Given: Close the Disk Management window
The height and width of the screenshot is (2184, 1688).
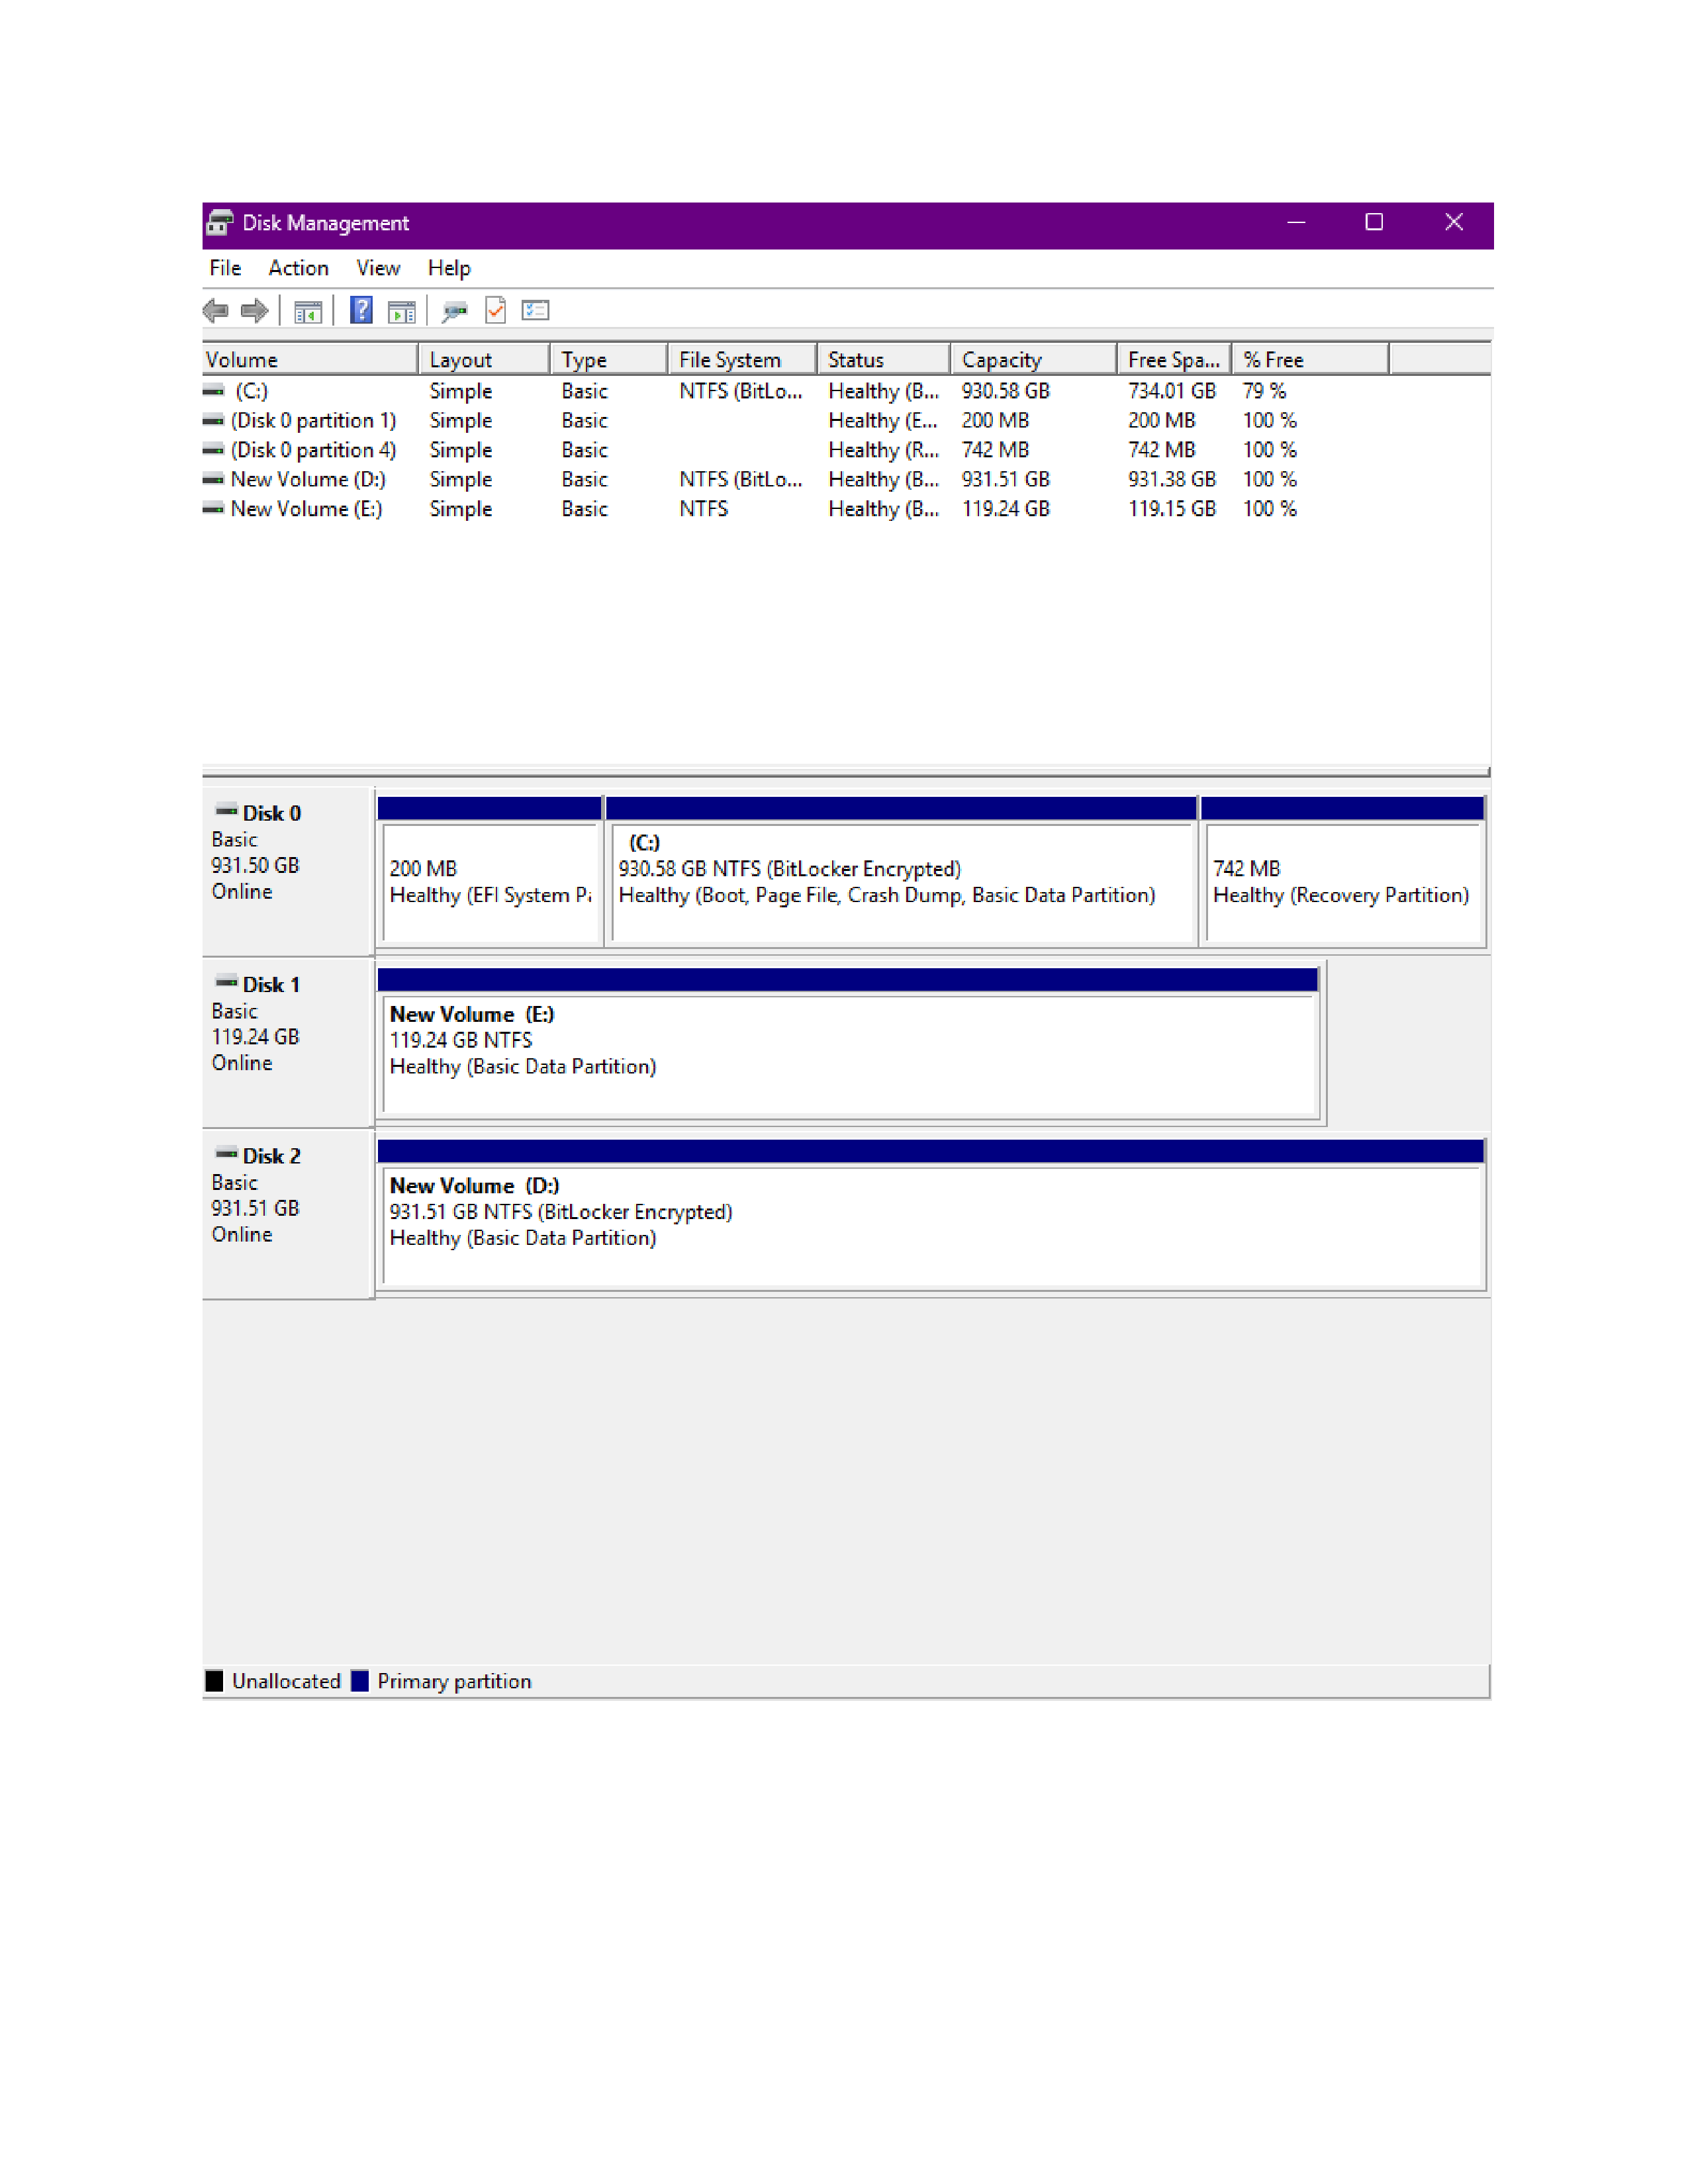Looking at the screenshot, I should [x=1455, y=223].
